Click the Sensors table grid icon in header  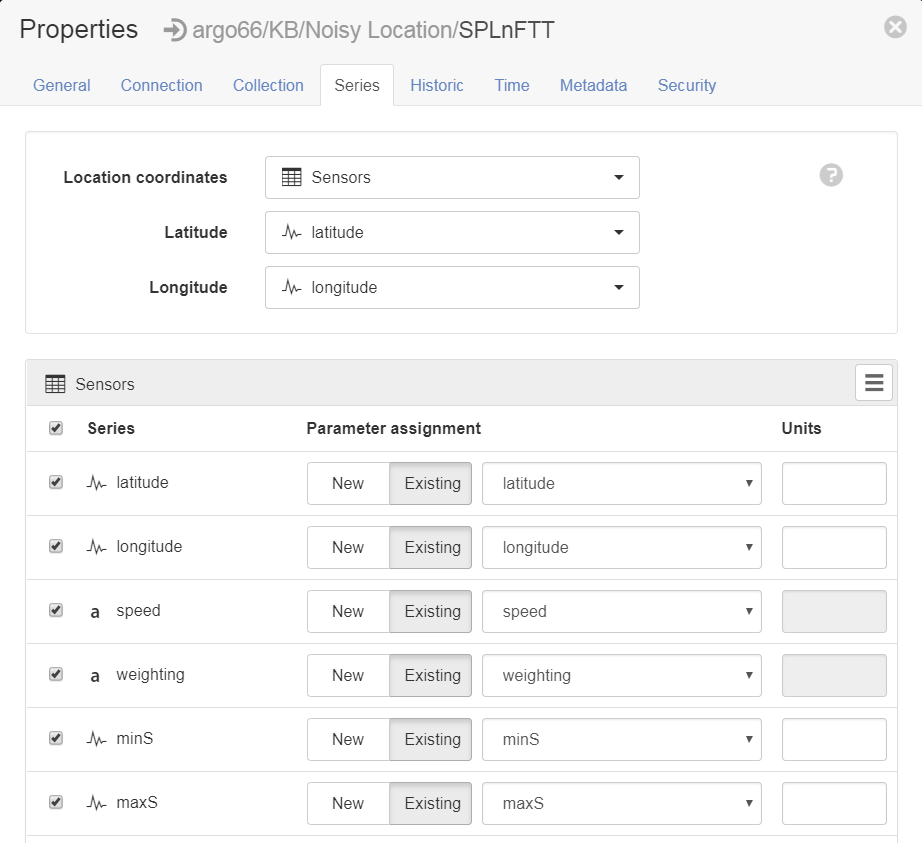coord(55,384)
